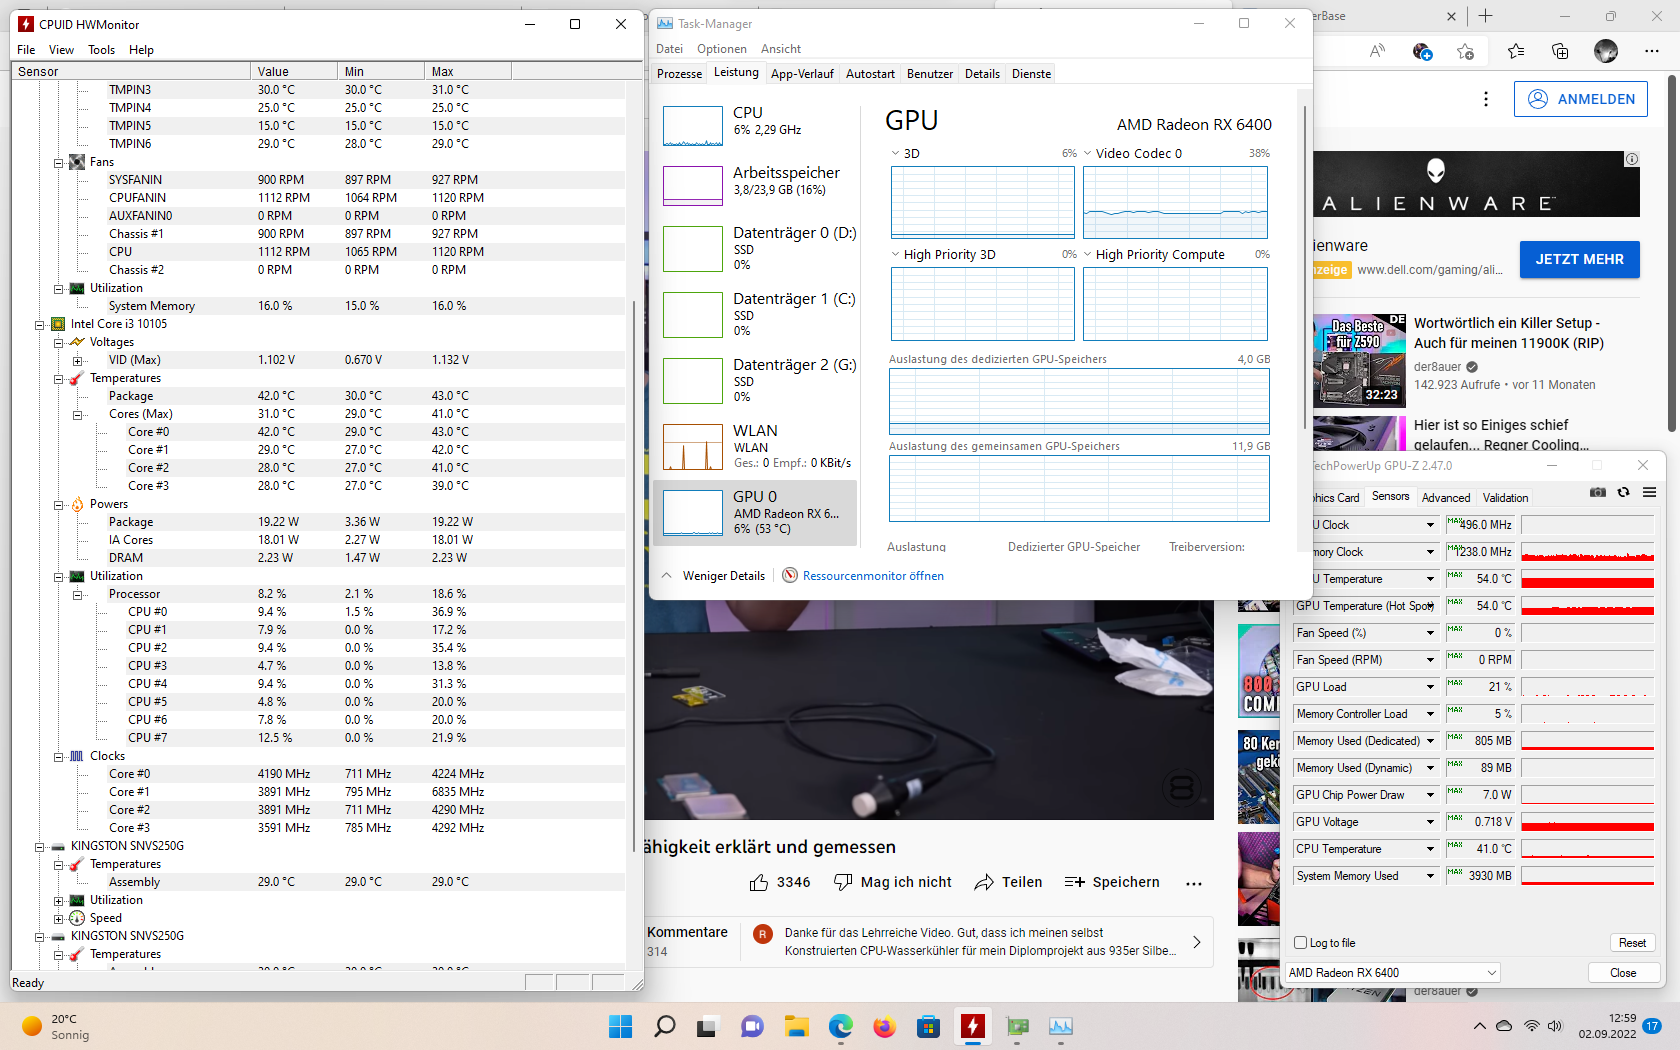Open more video actions ellipsis
Screen dimensions: 1680x1050
coord(1194,883)
